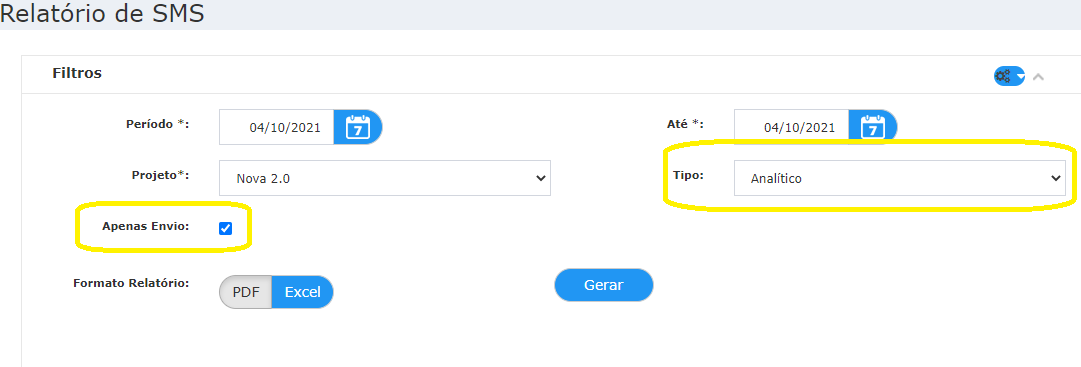Click the Período field label
Viewport: 1081px width, 367px height.
click(157, 124)
